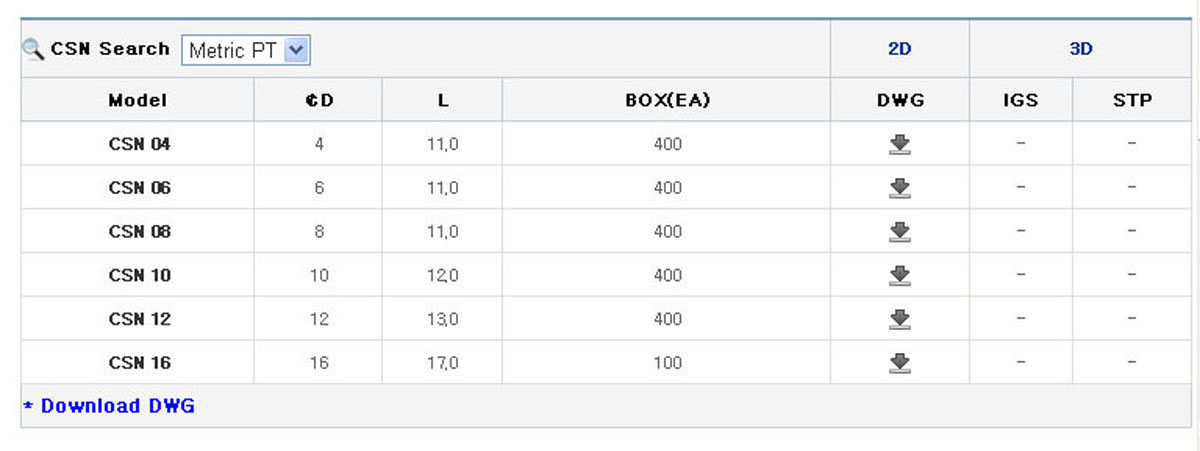Click the 3D column header
The image size is (1200, 451).
(1081, 49)
